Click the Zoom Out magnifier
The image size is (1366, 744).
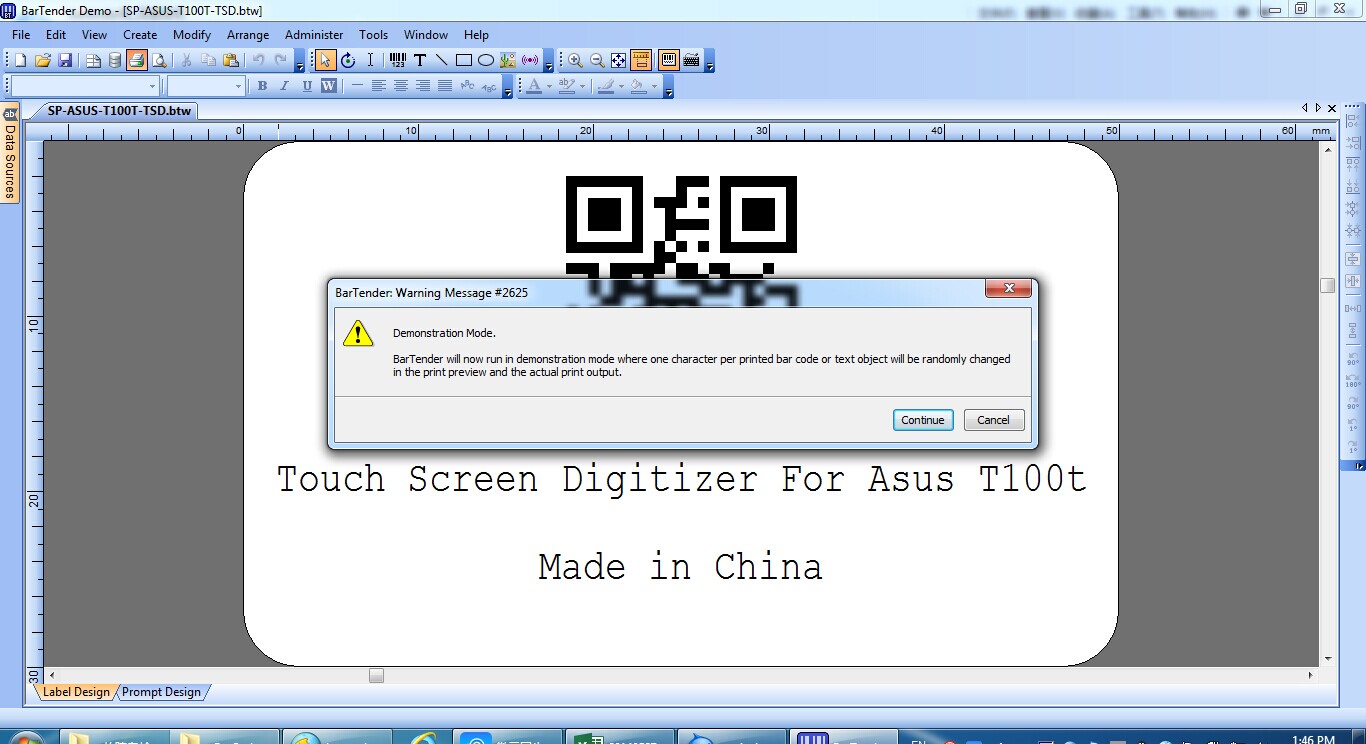597,61
